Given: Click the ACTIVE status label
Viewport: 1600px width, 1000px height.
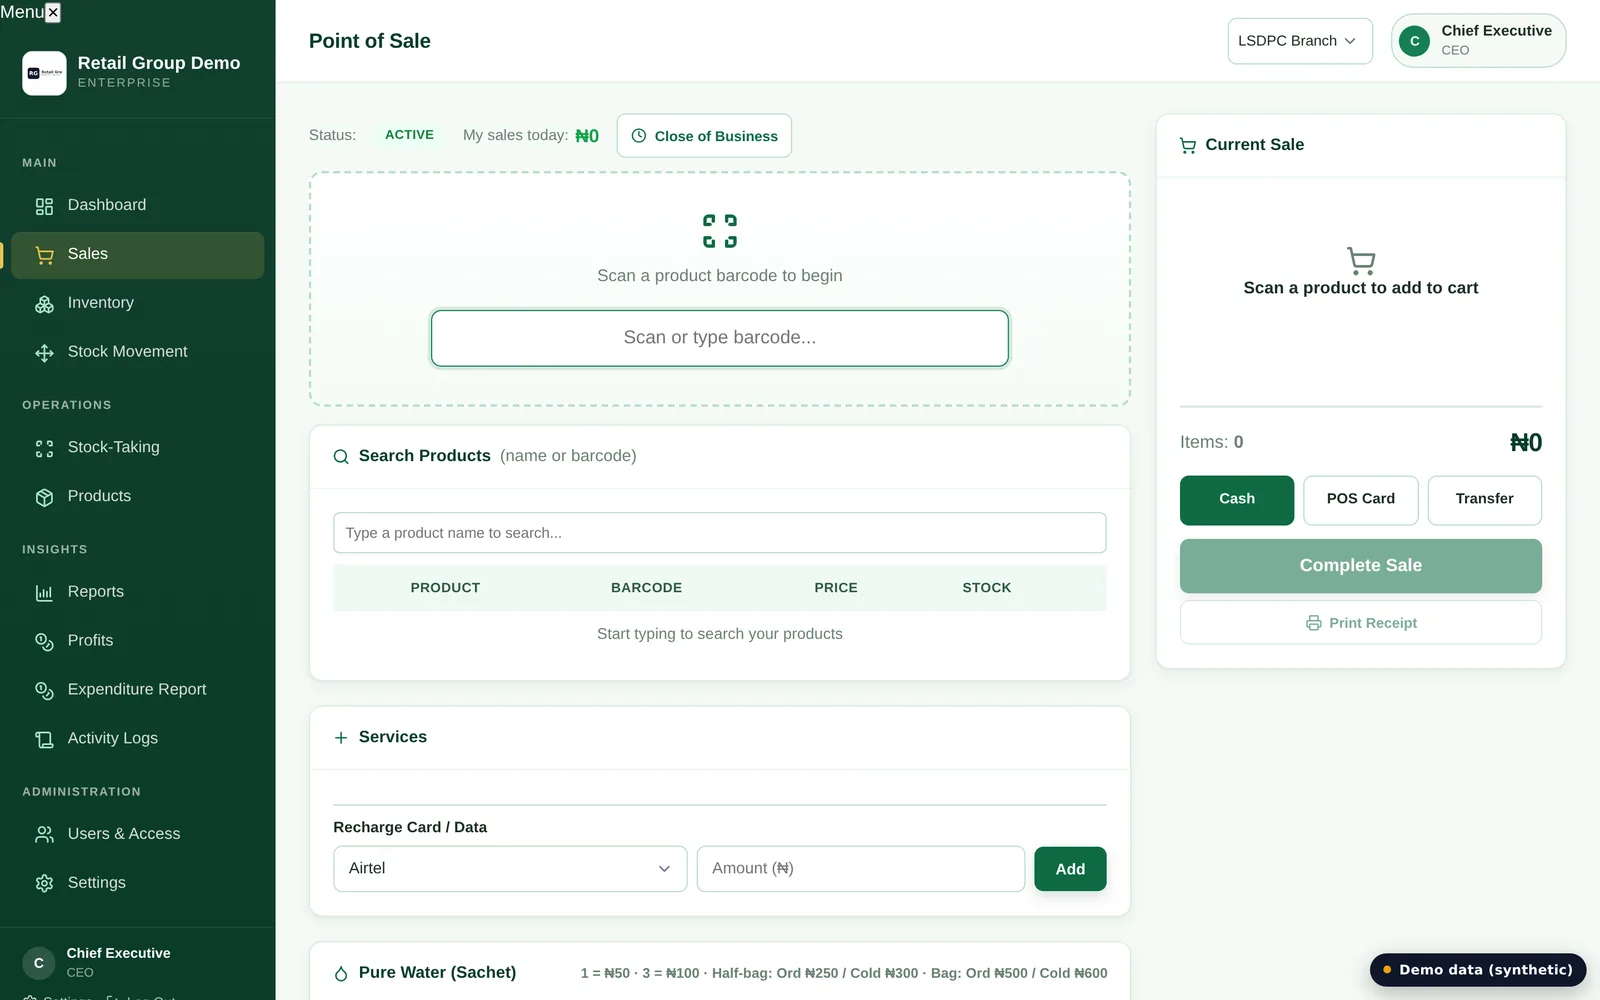Looking at the screenshot, I should point(409,135).
